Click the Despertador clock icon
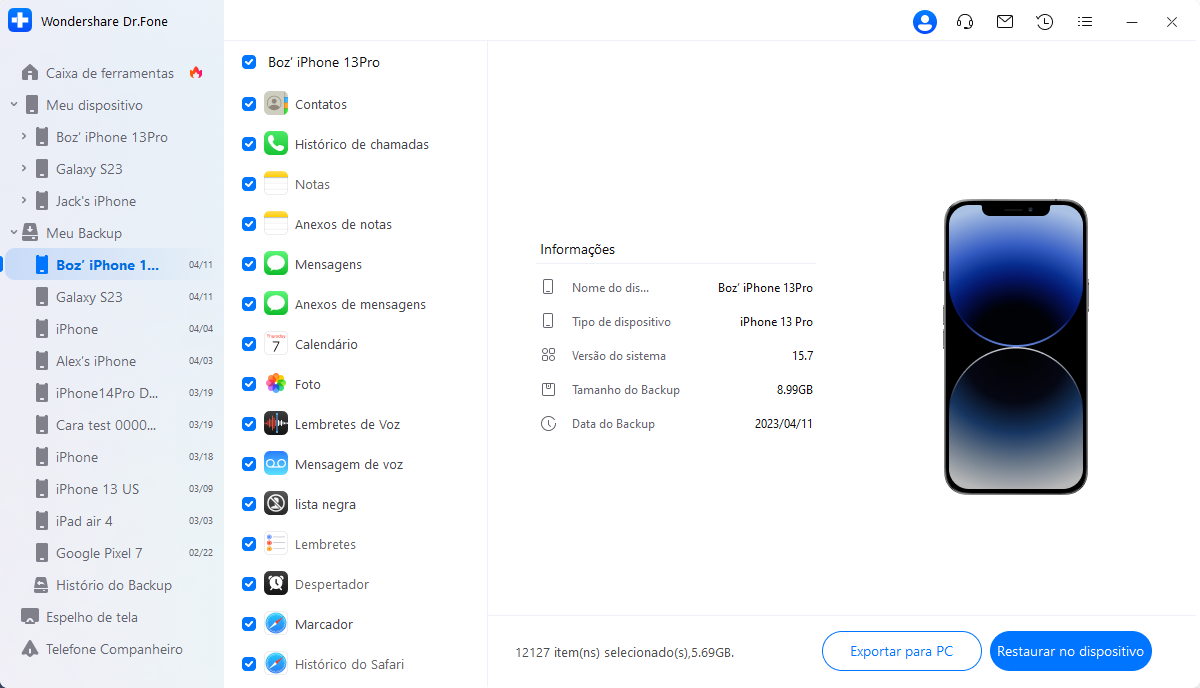1200x688 pixels. tap(276, 584)
